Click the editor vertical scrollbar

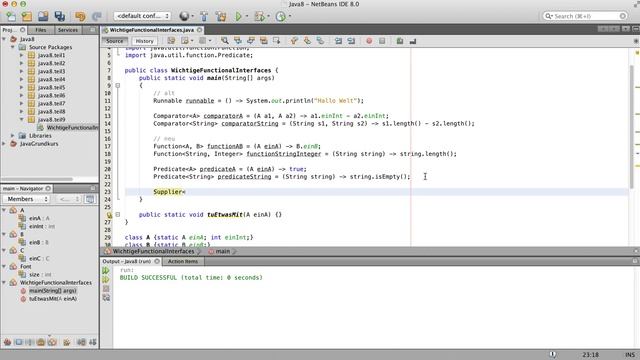pos(631,127)
